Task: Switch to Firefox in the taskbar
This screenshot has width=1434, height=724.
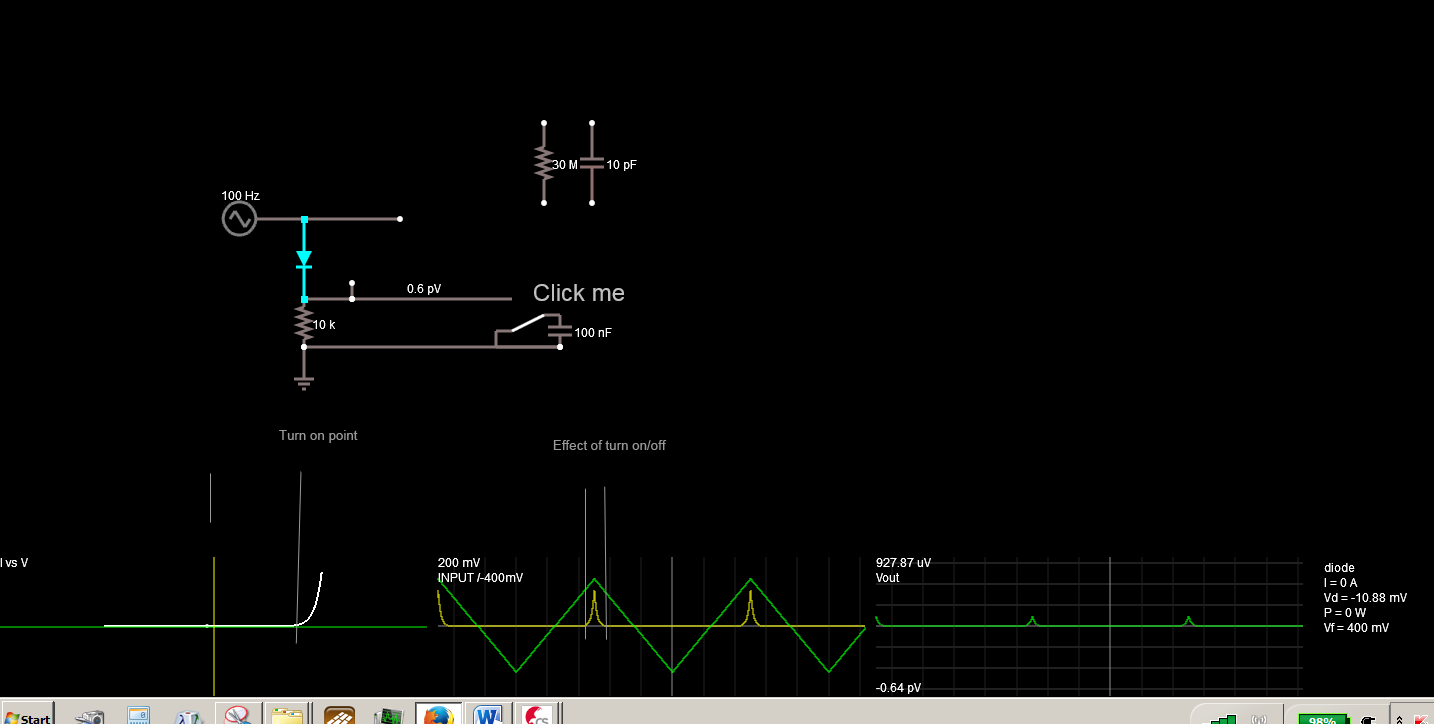Action: (x=438, y=714)
